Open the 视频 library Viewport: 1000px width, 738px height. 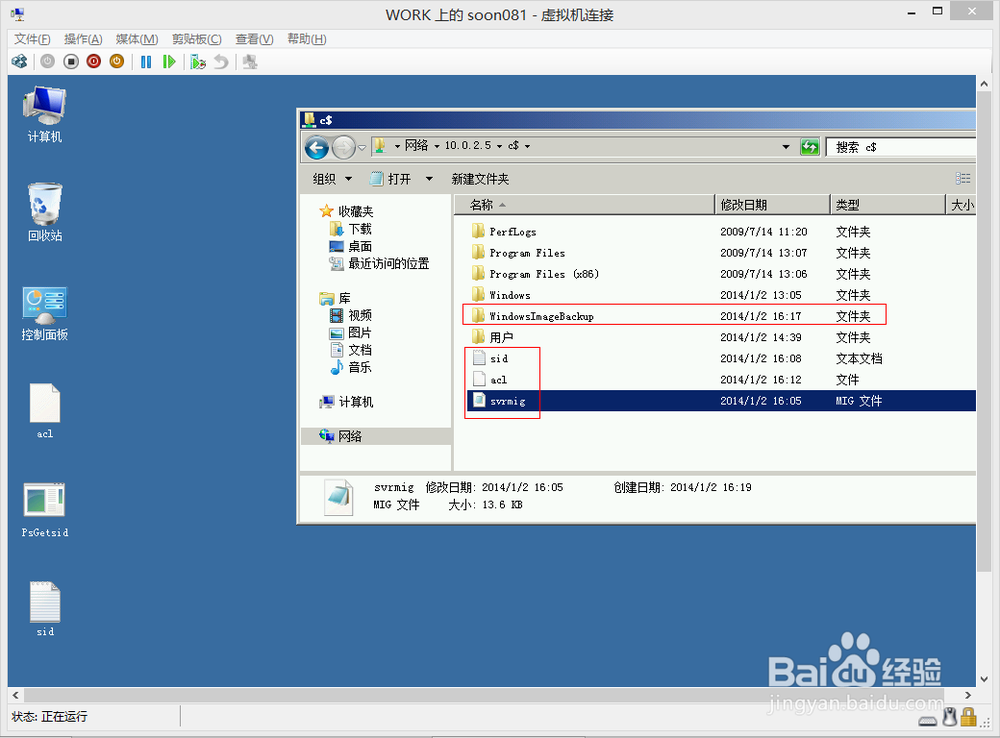[x=351, y=315]
